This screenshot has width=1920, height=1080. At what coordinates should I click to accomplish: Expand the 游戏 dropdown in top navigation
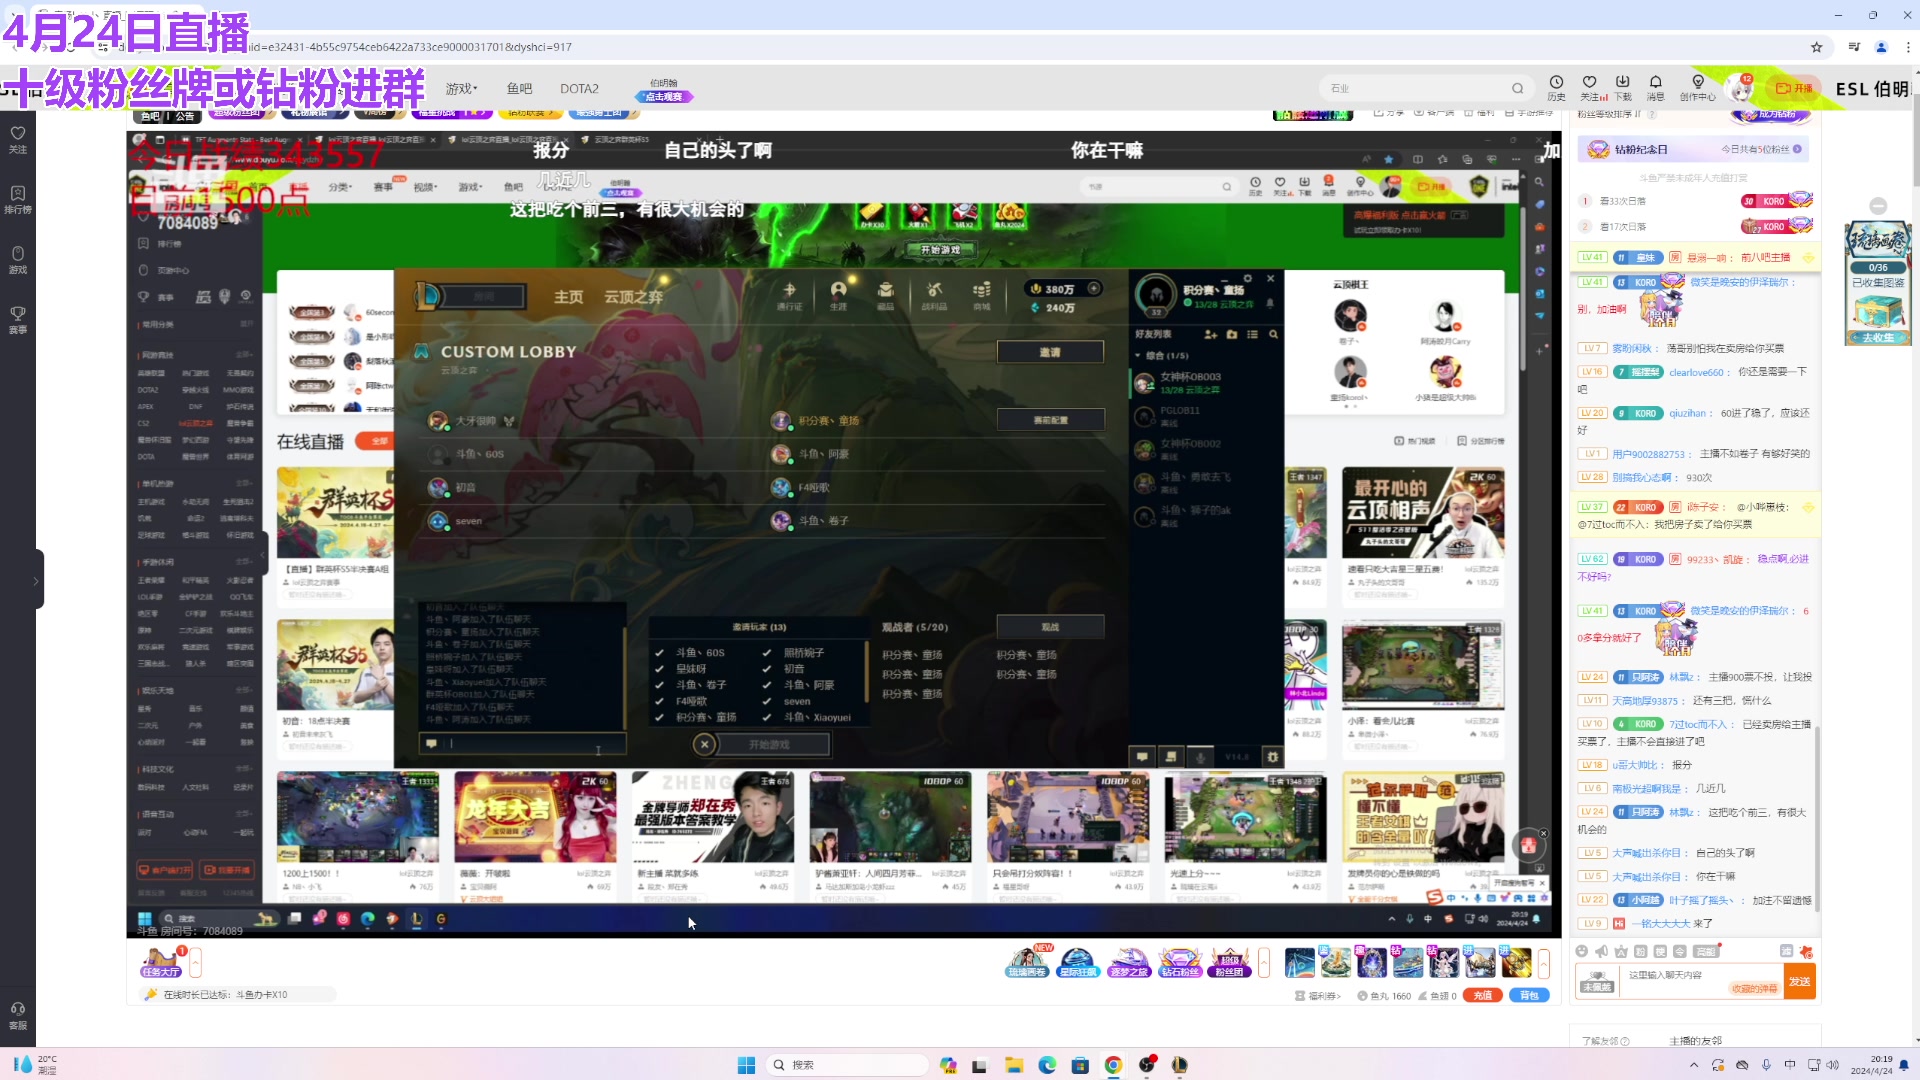coord(461,88)
